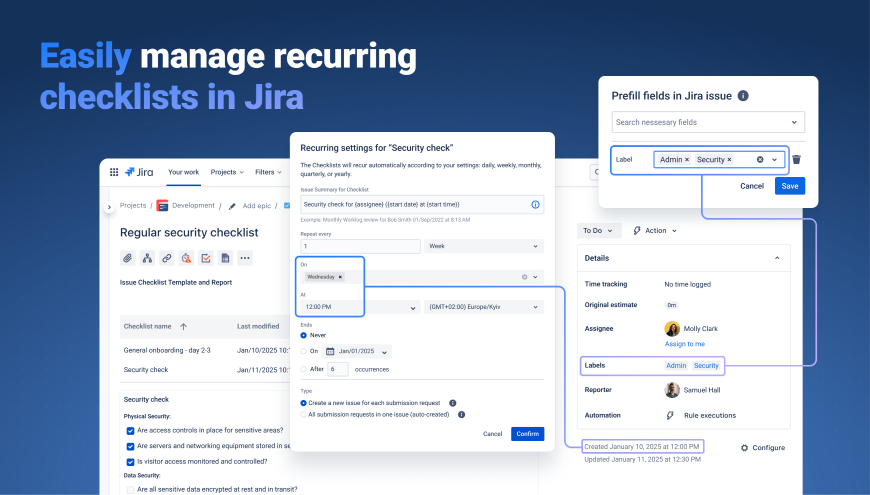
Task: Open the Jira app switcher grid icon
Action: click(x=114, y=172)
